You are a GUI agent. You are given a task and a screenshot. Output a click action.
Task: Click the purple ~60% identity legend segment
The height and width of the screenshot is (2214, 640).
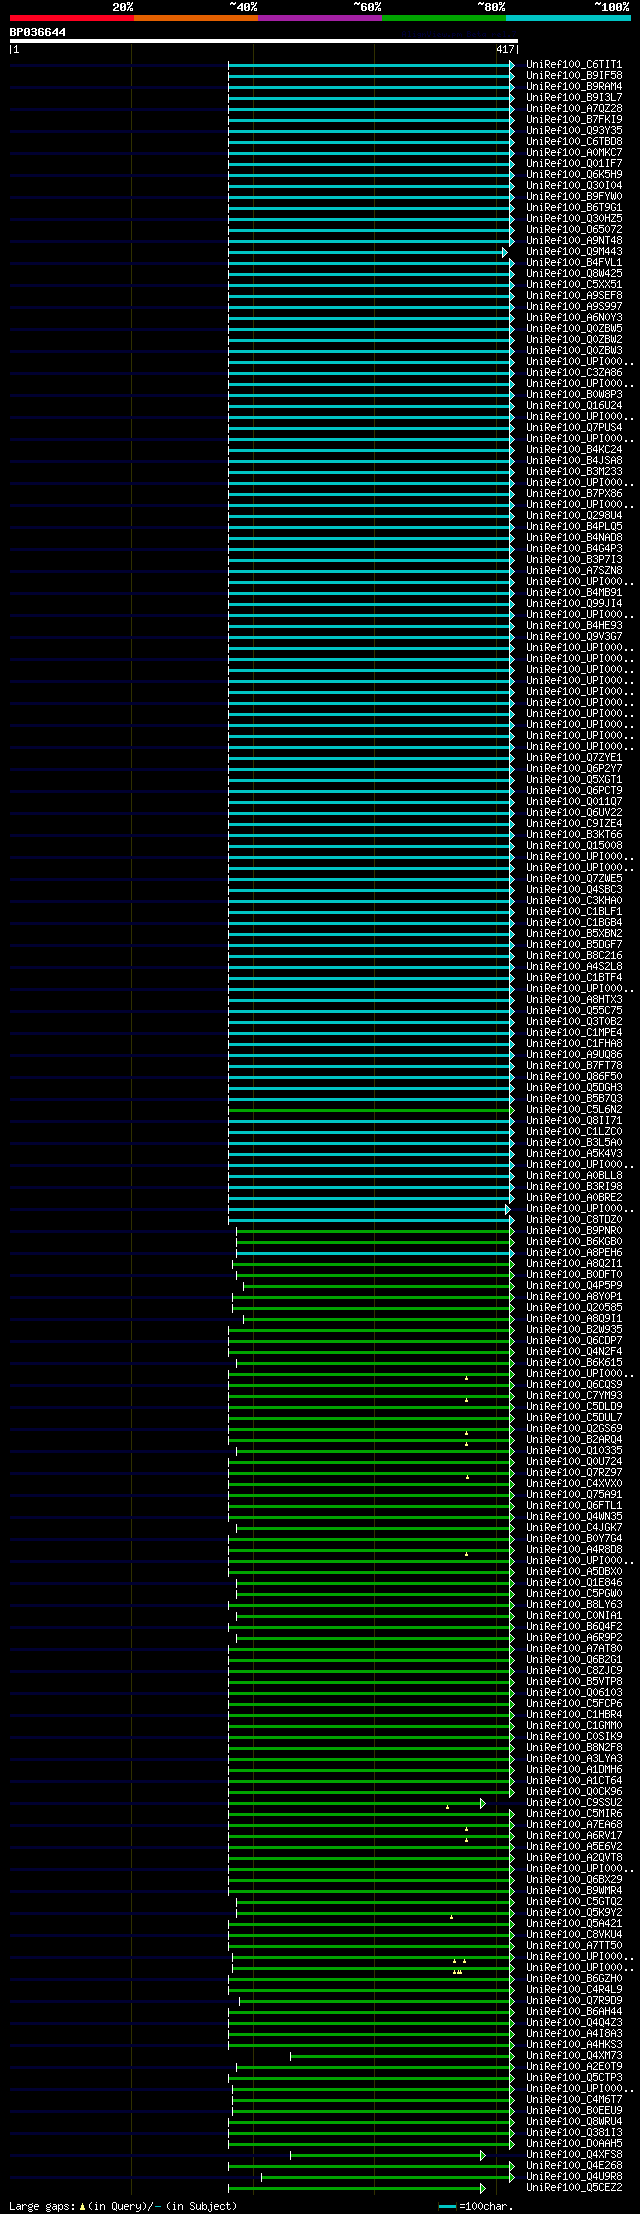[x=319, y=18]
